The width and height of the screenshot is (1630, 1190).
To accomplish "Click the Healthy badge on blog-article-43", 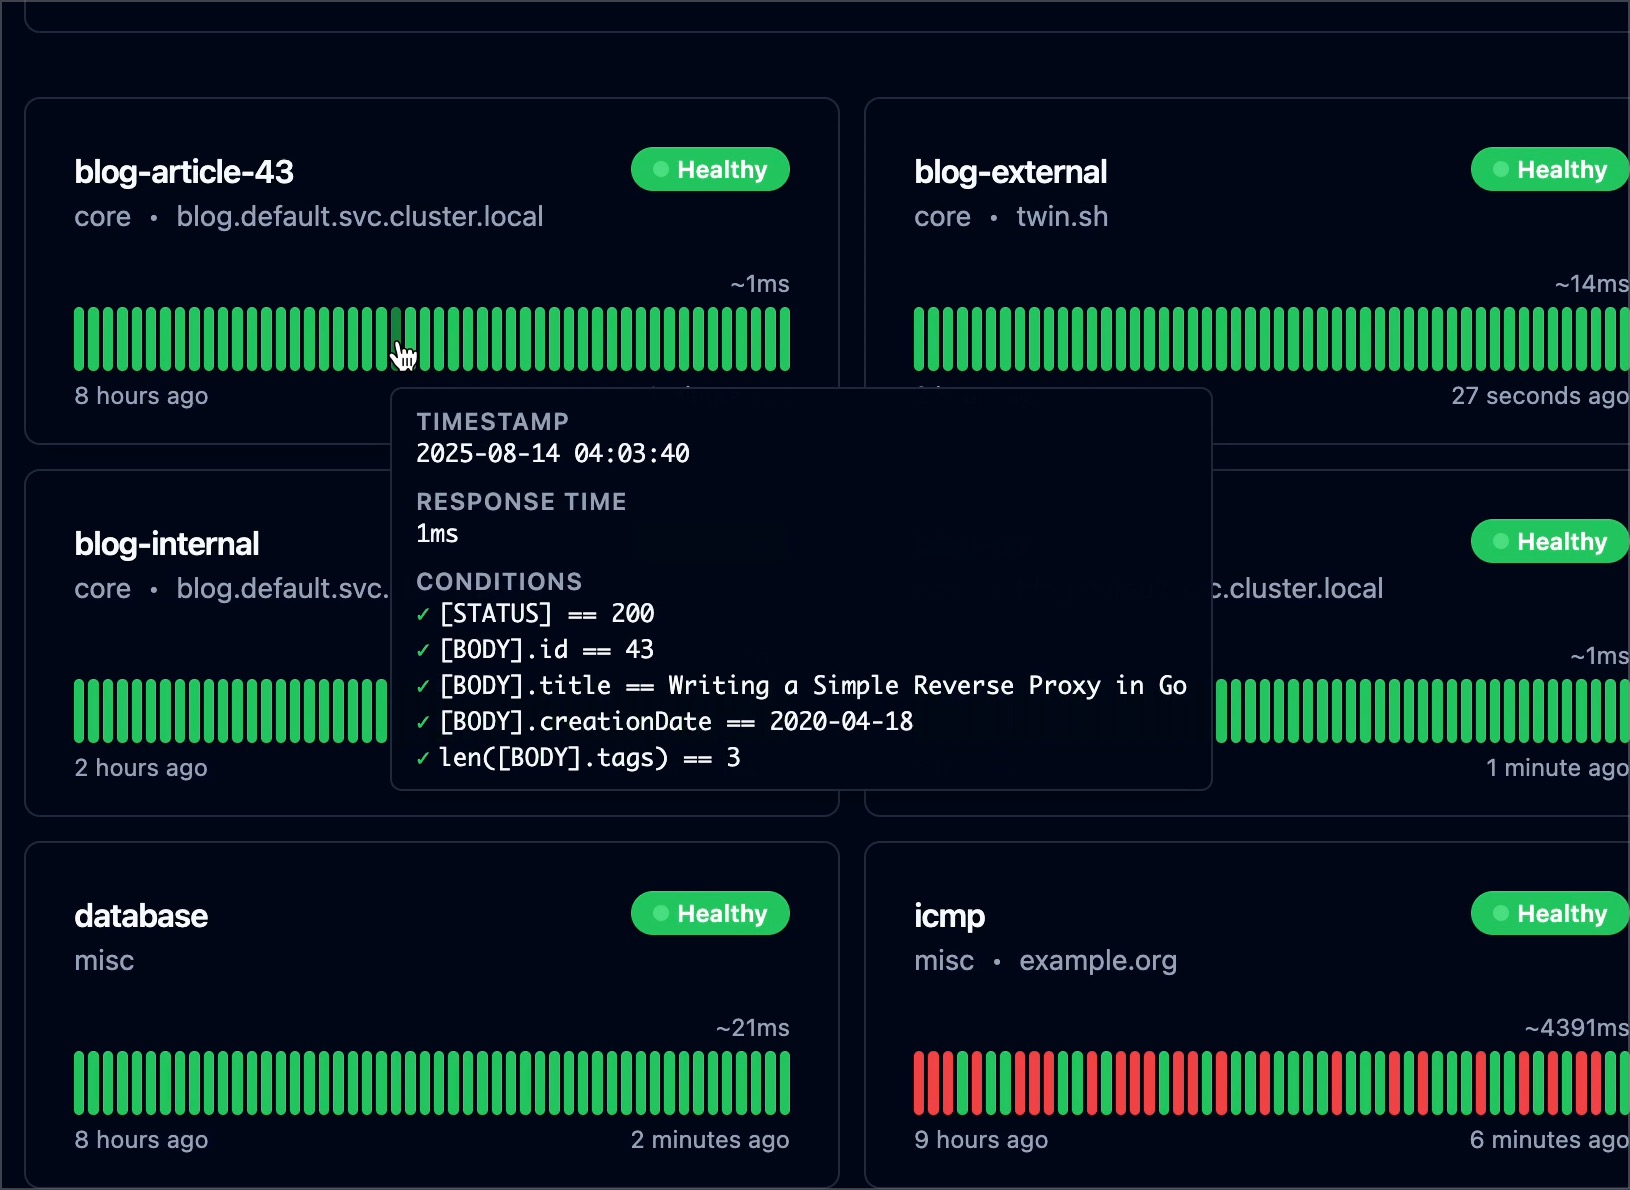I will (710, 169).
